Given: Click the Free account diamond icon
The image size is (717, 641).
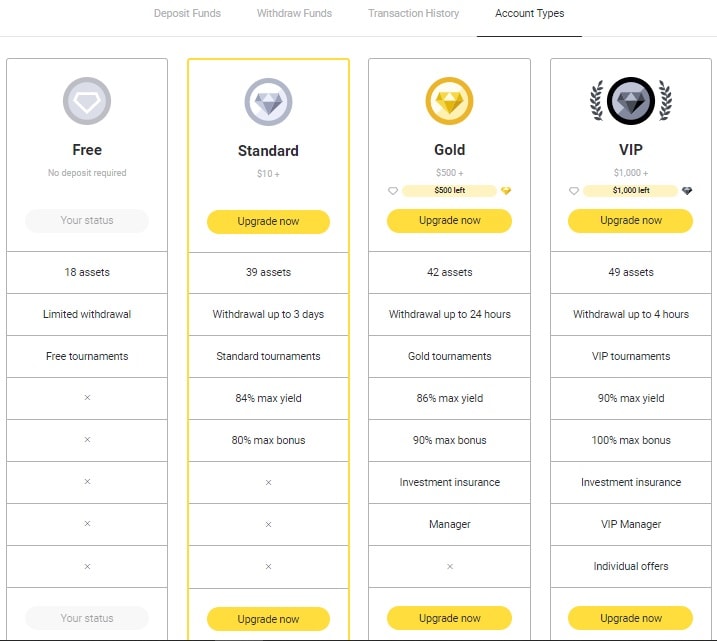Looking at the screenshot, I should (87, 101).
